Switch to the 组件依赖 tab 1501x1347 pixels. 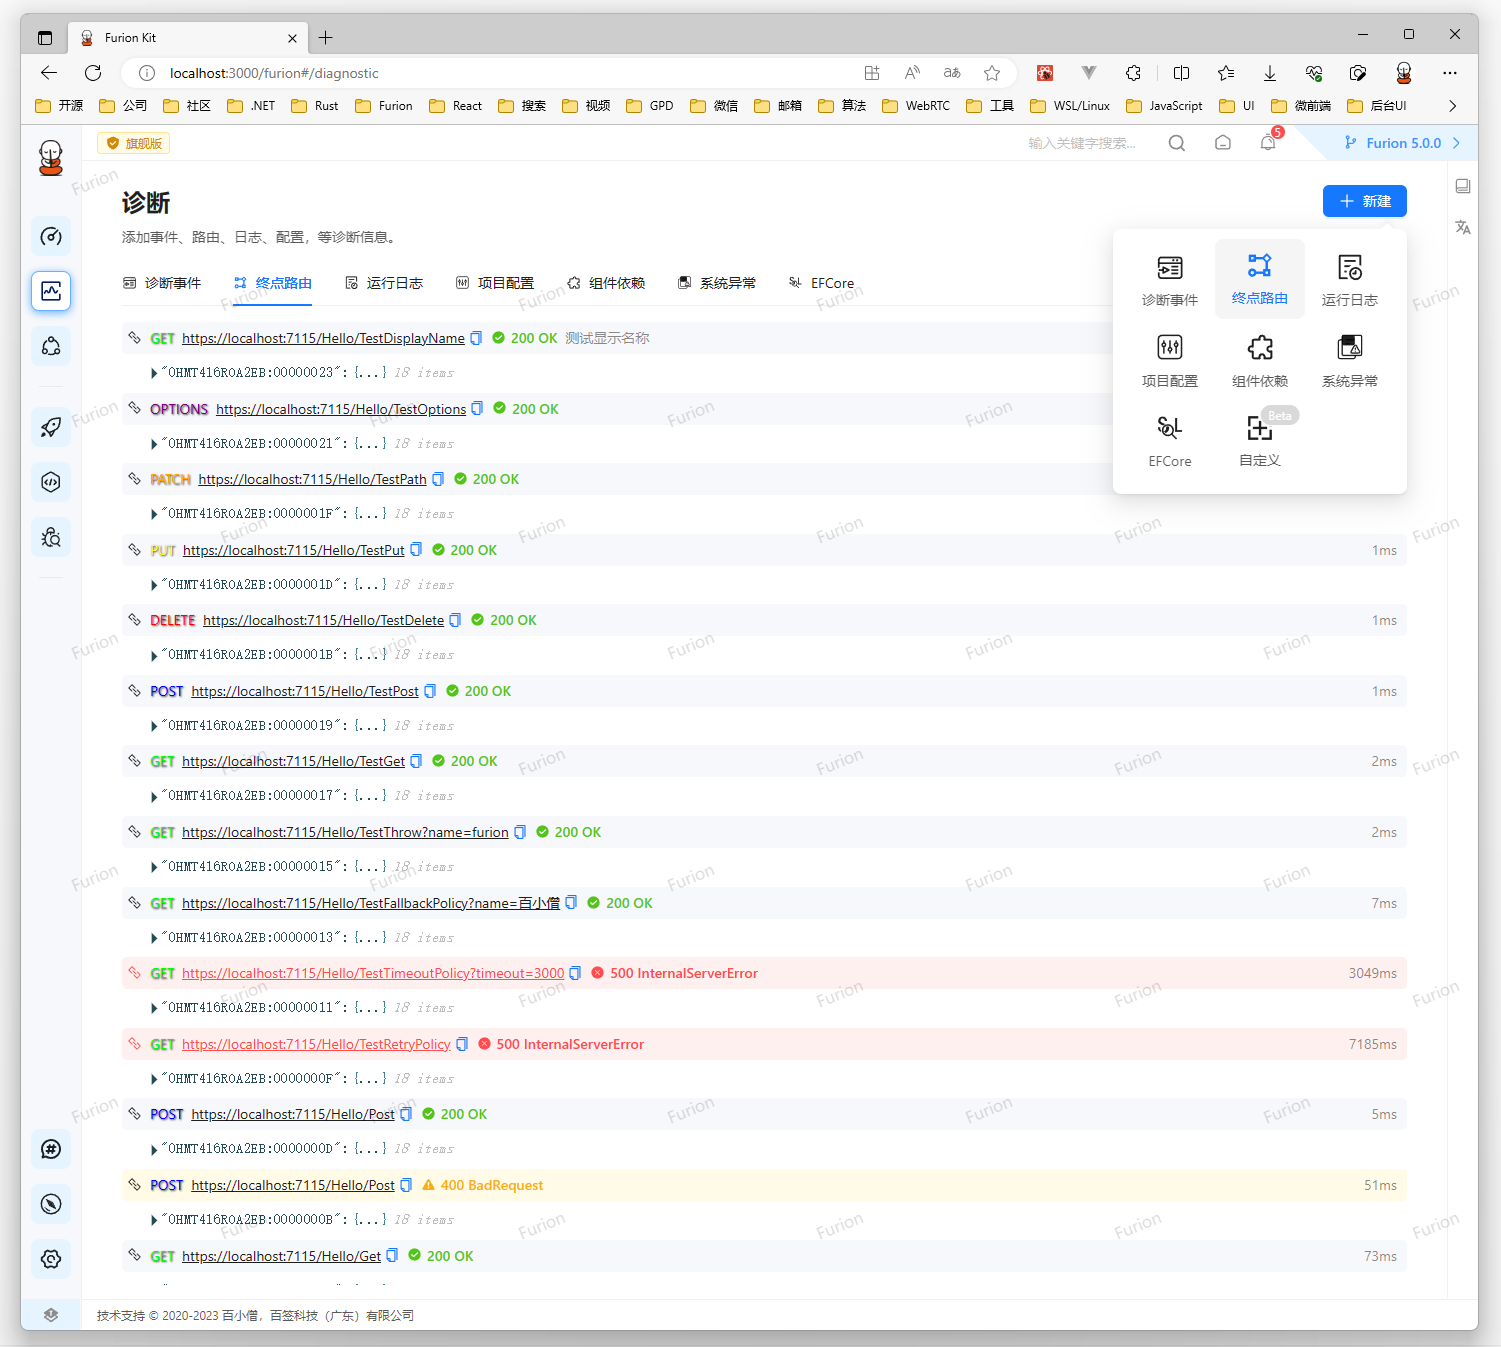[x=606, y=283]
